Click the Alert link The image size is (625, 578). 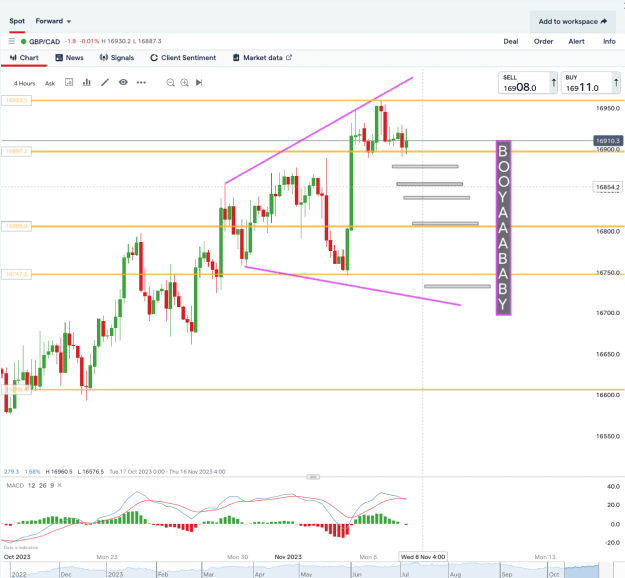(576, 41)
